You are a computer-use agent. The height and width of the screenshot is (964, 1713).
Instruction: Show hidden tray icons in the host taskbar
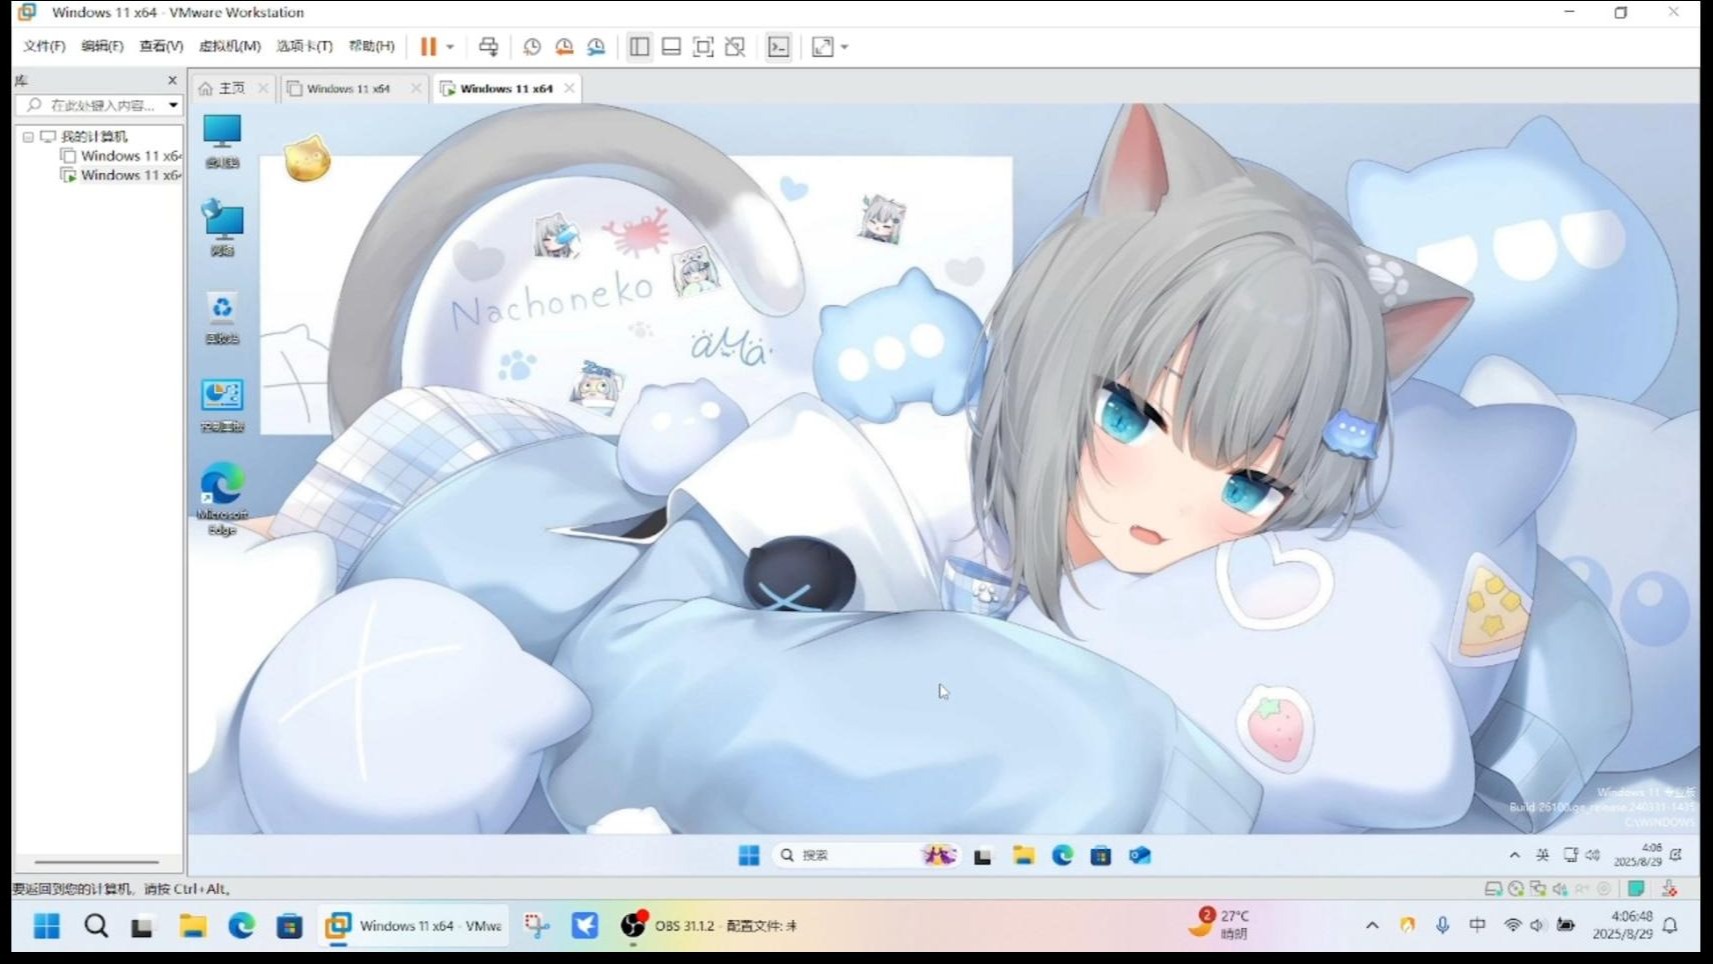click(x=1372, y=926)
